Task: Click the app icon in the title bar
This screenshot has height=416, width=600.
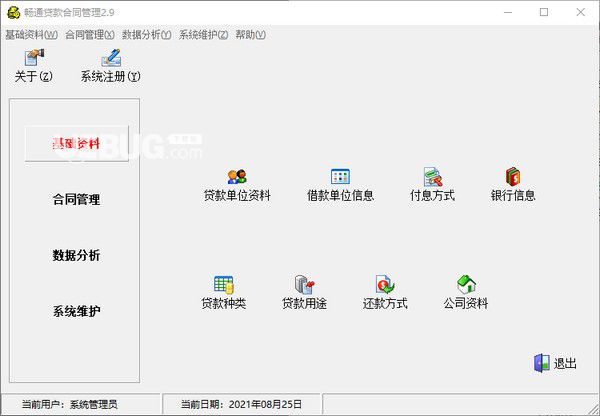Action: [14, 12]
